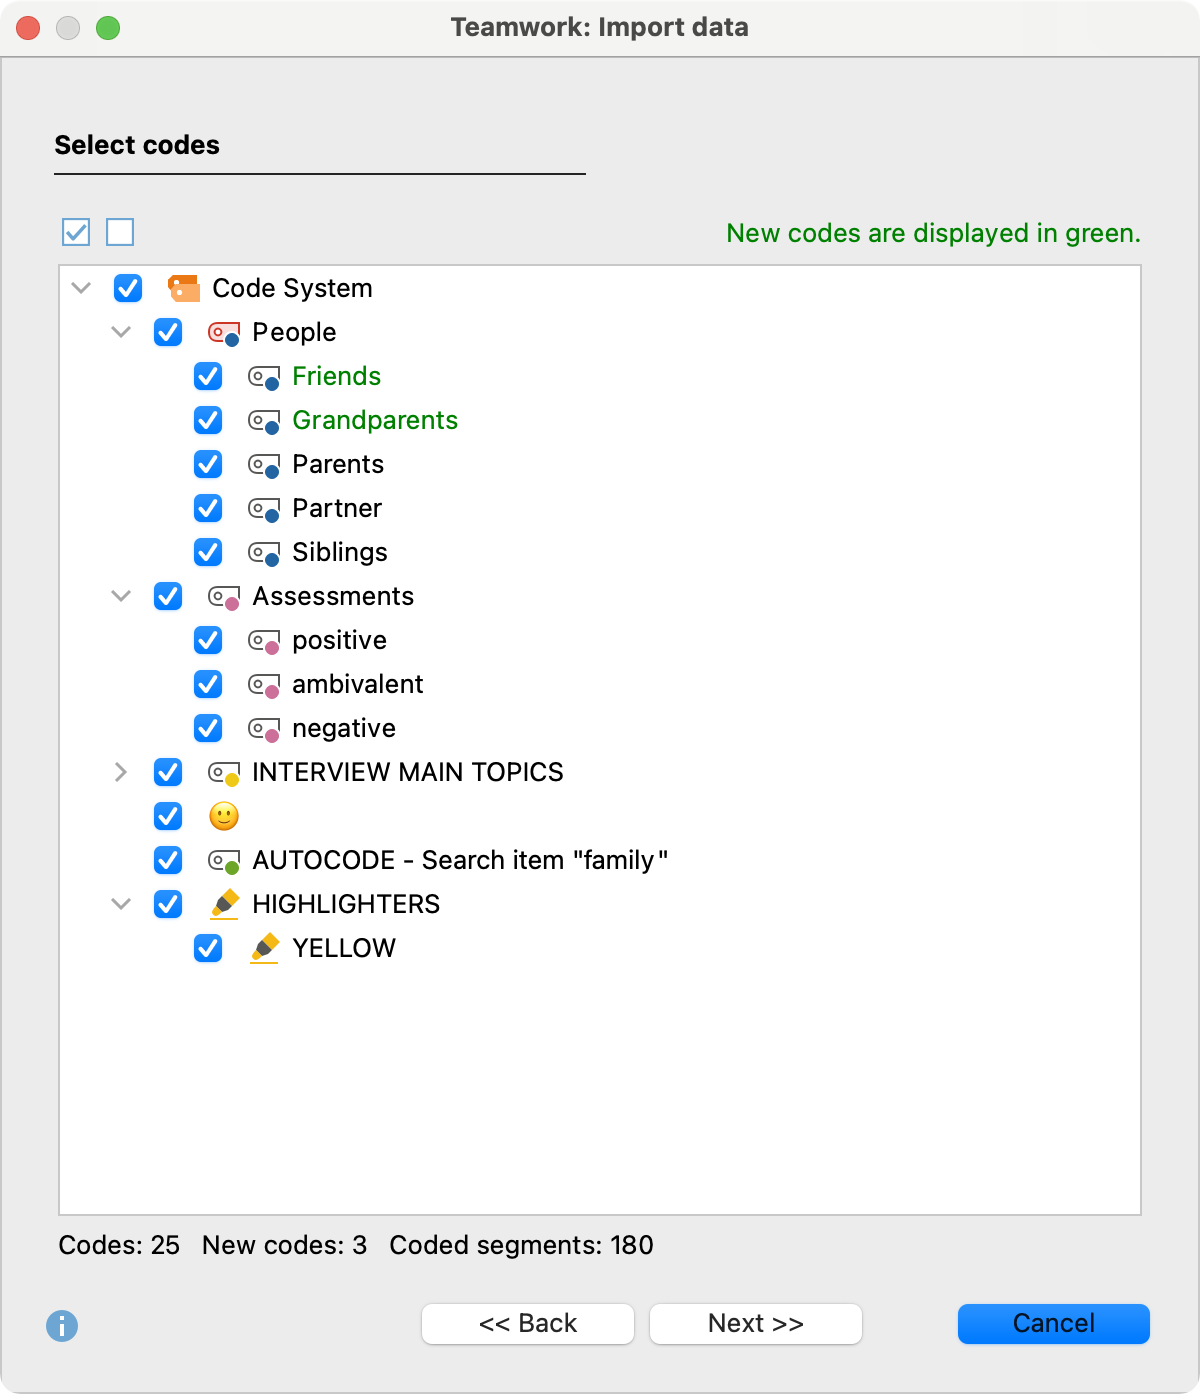The height and width of the screenshot is (1394, 1200).
Task: Click the YELLOW highlighter icon
Action: 266,948
